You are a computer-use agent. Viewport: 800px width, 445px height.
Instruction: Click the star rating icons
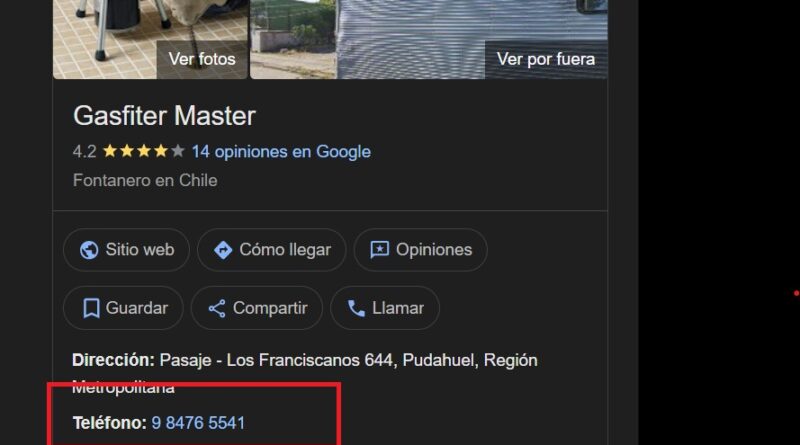pyautogui.click(x=143, y=151)
